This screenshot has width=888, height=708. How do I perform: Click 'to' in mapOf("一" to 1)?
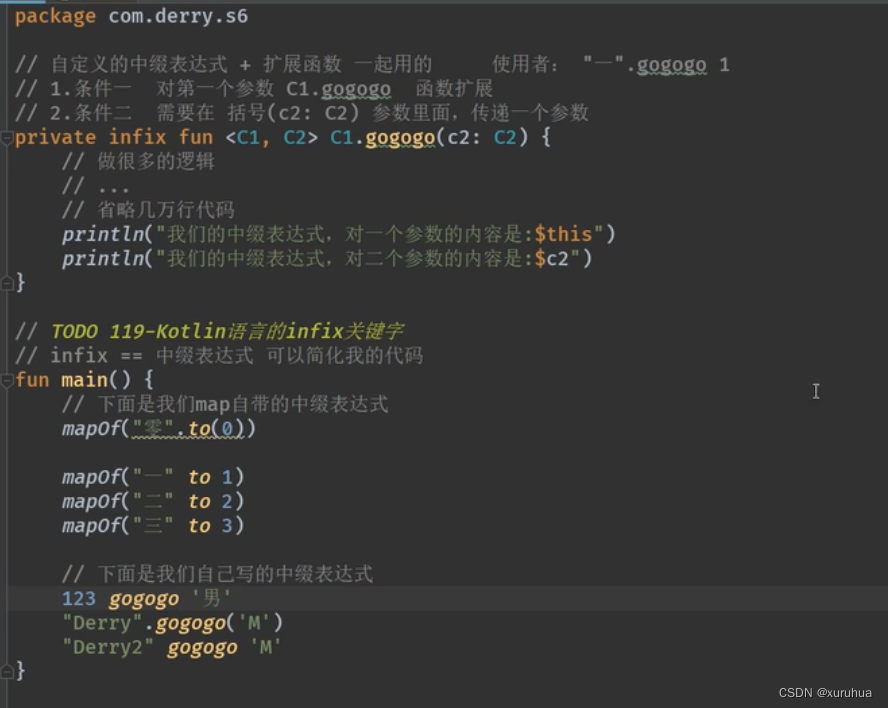[200, 477]
